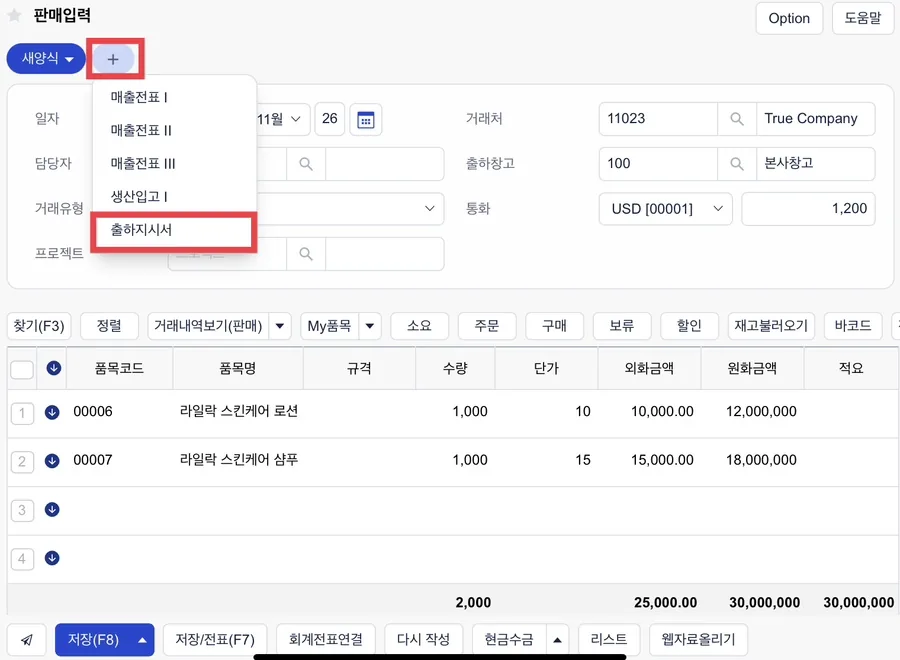900x660 pixels.
Task: Click the 출하창고 code field 100
Action: 658,164
